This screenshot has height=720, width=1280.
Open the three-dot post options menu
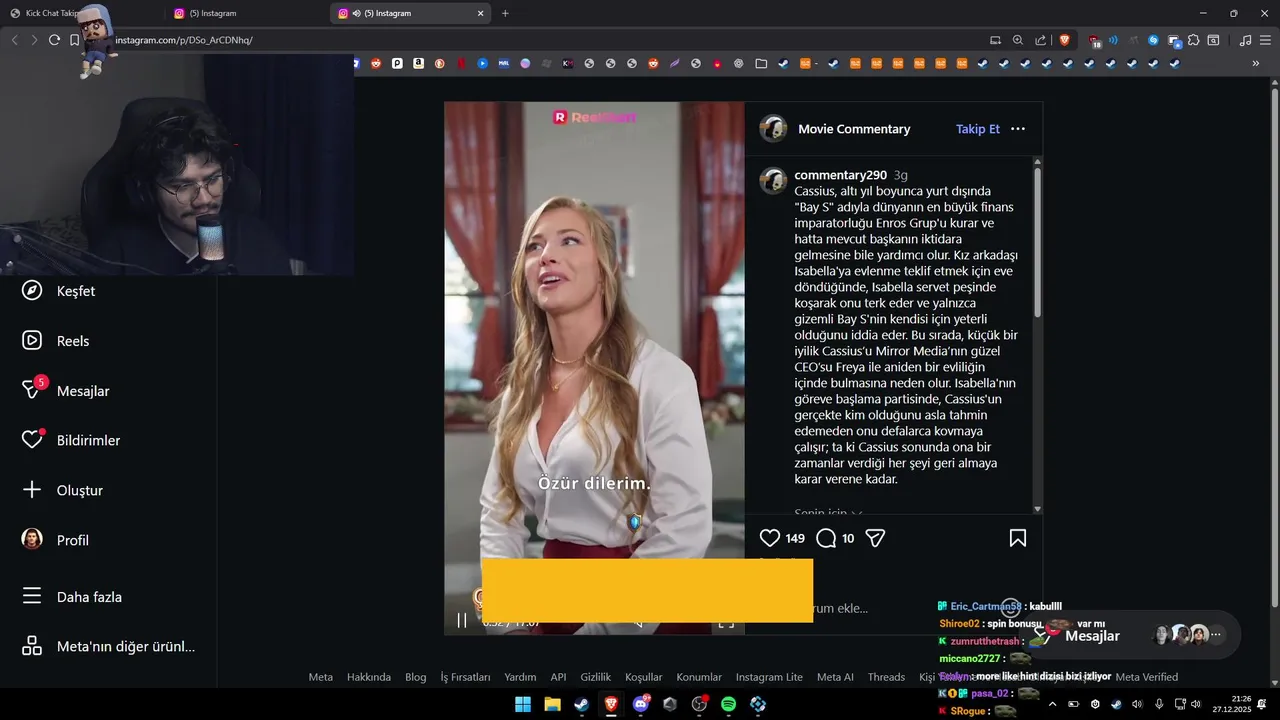[1018, 129]
